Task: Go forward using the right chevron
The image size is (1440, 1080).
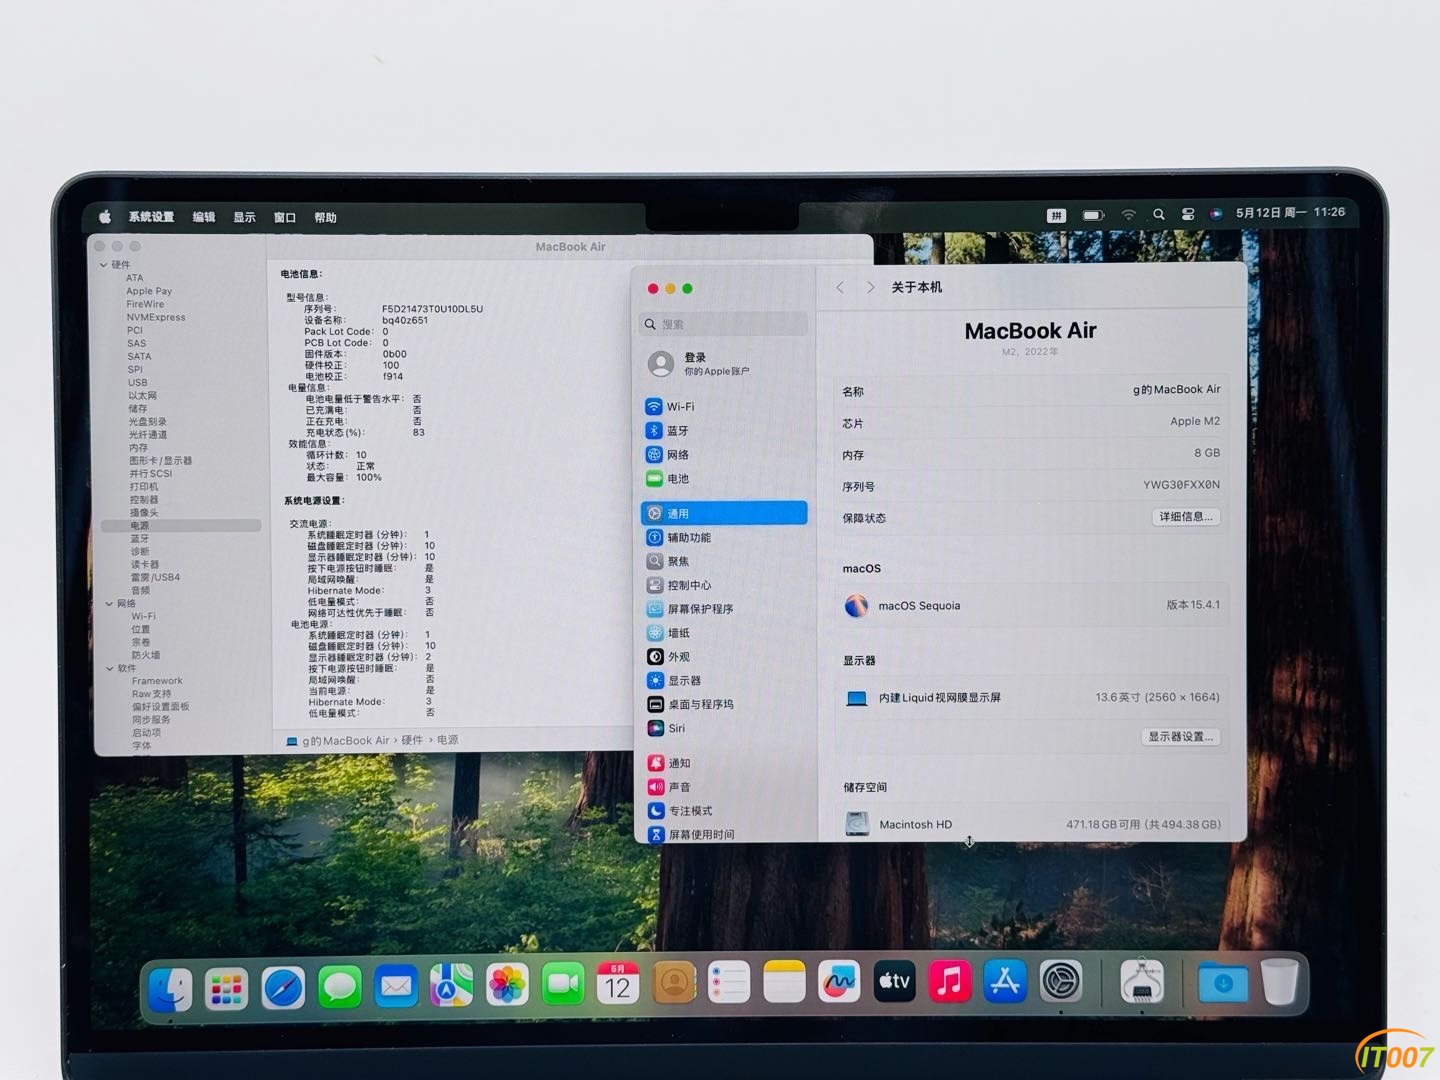Action: point(870,287)
